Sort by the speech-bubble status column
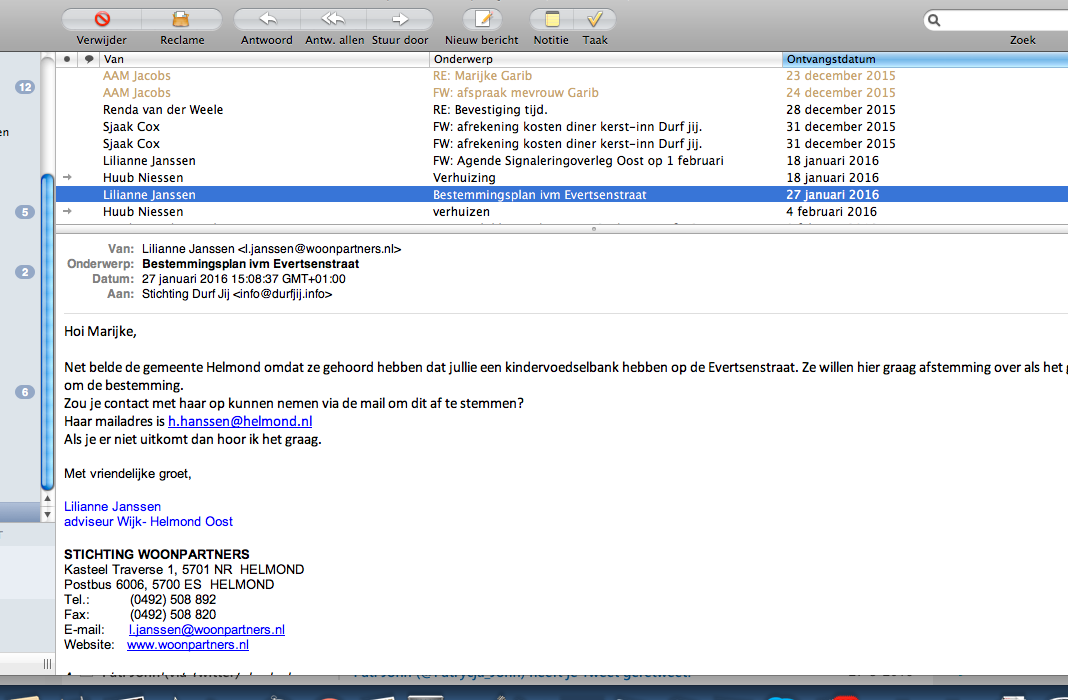 (89, 59)
